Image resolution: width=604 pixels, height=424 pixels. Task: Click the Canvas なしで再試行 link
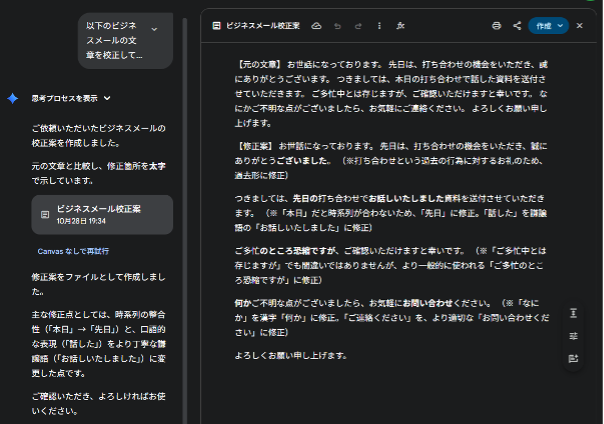point(73,251)
